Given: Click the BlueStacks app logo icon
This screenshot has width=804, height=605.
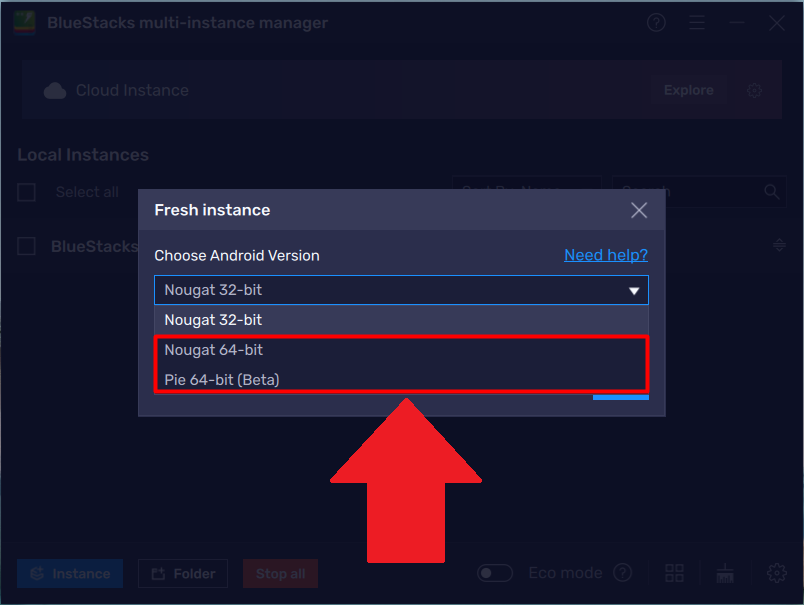Looking at the screenshot, I should tap(24, 23).
